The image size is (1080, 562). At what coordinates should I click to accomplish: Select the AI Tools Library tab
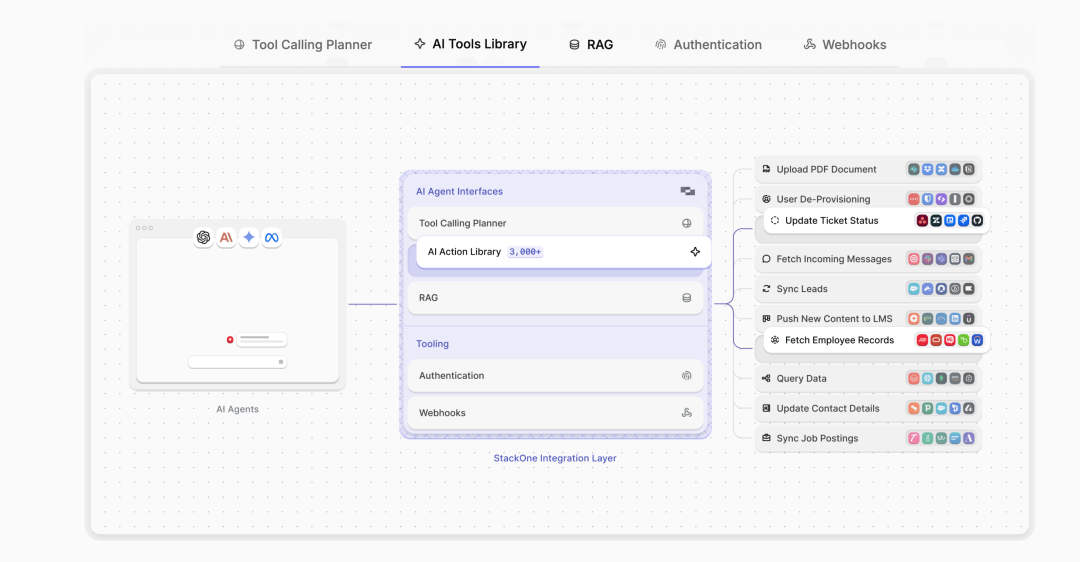click(x=470, y=44)
